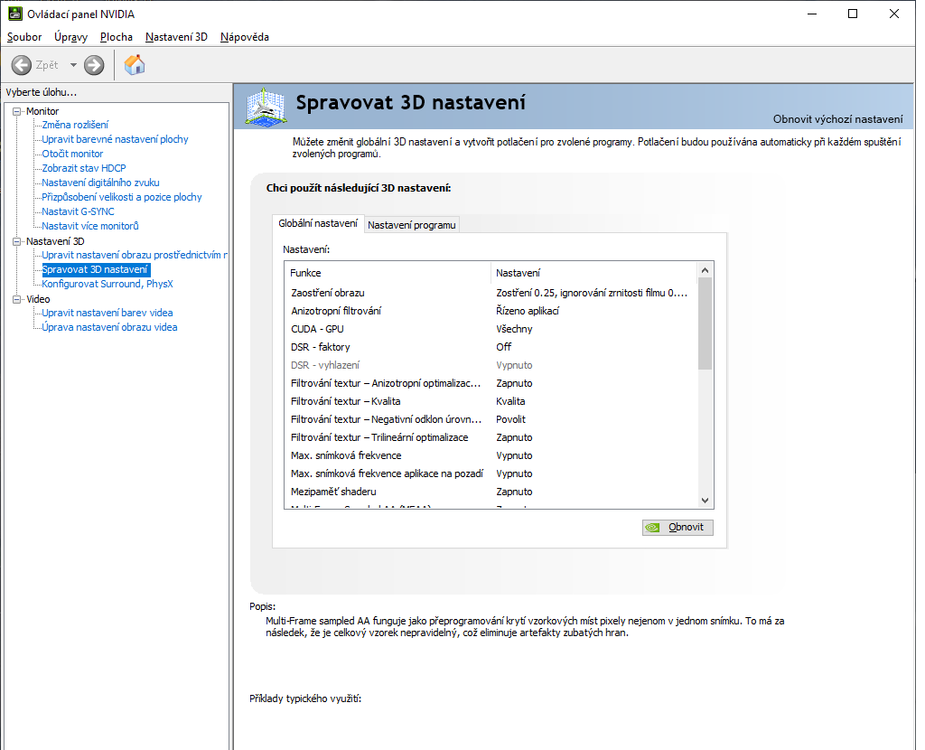Open Zobrazit stav HDCP task
The width and height of the screenshot is (925, 750).
point(84,168)
